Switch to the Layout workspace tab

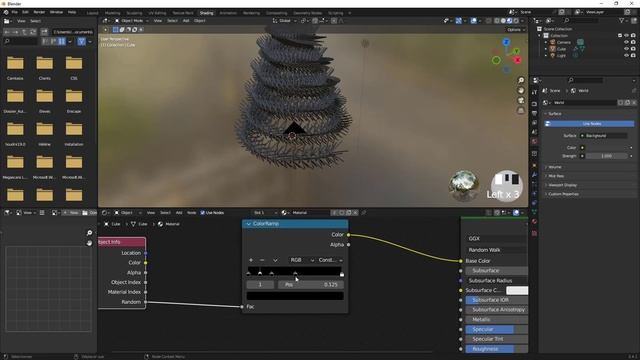[93, 13]
